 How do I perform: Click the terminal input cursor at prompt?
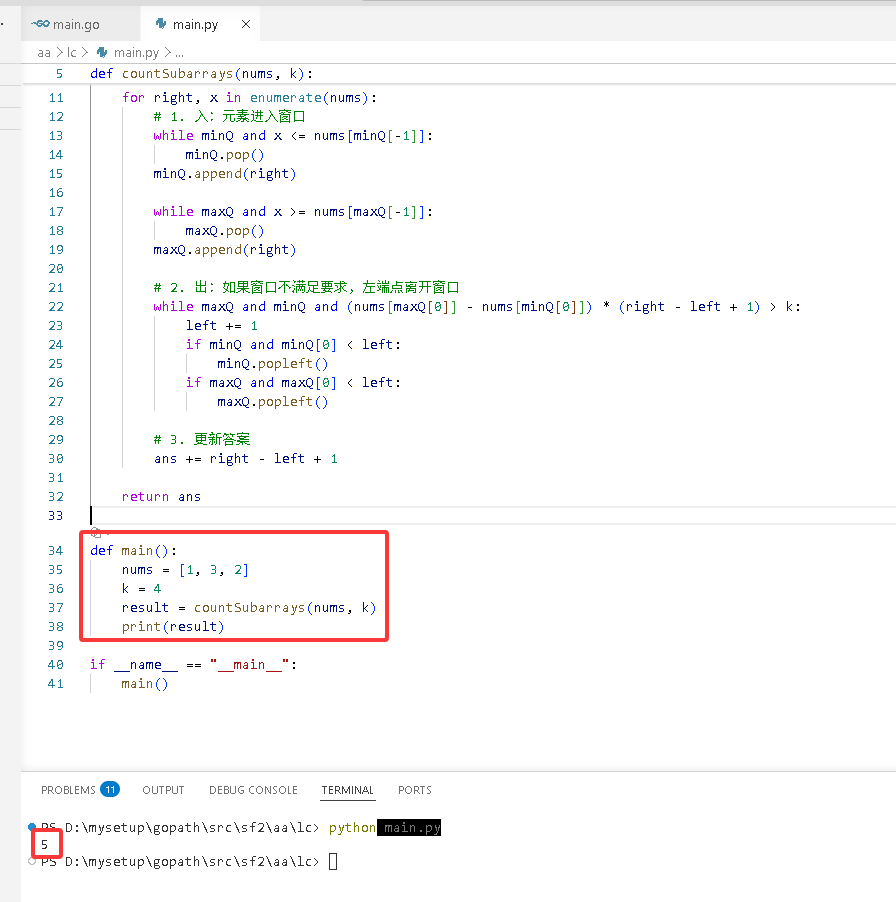coord(333,861)
